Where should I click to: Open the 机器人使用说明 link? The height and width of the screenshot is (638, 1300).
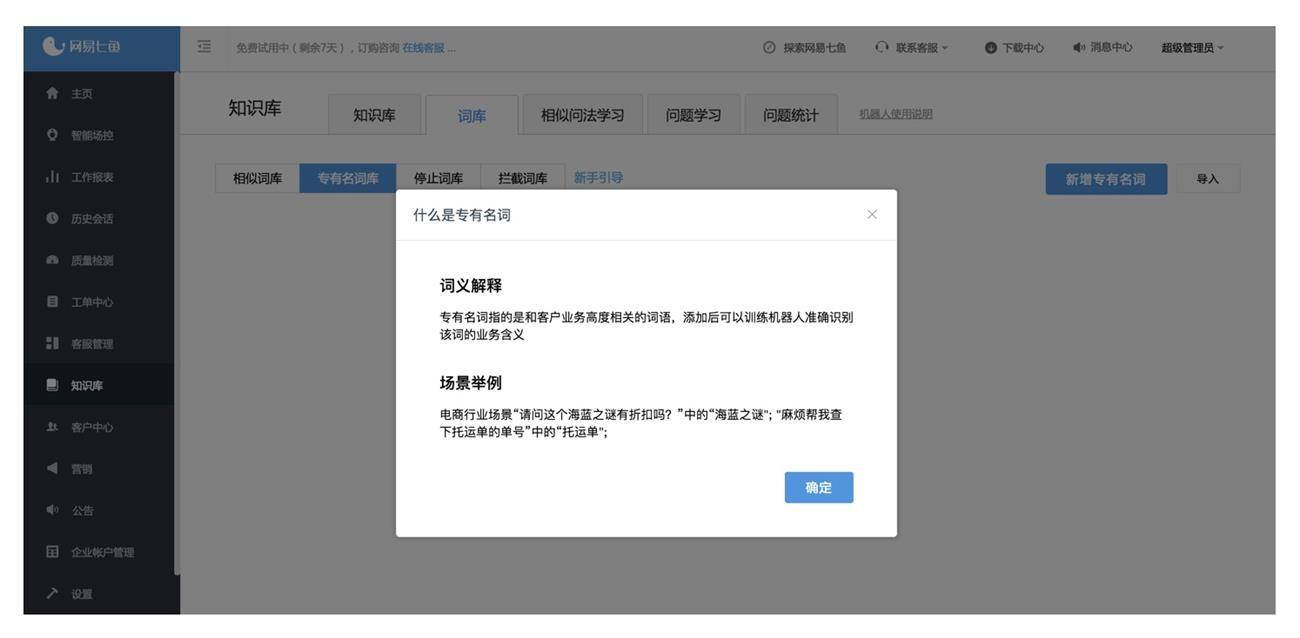[x=896, y=114]
